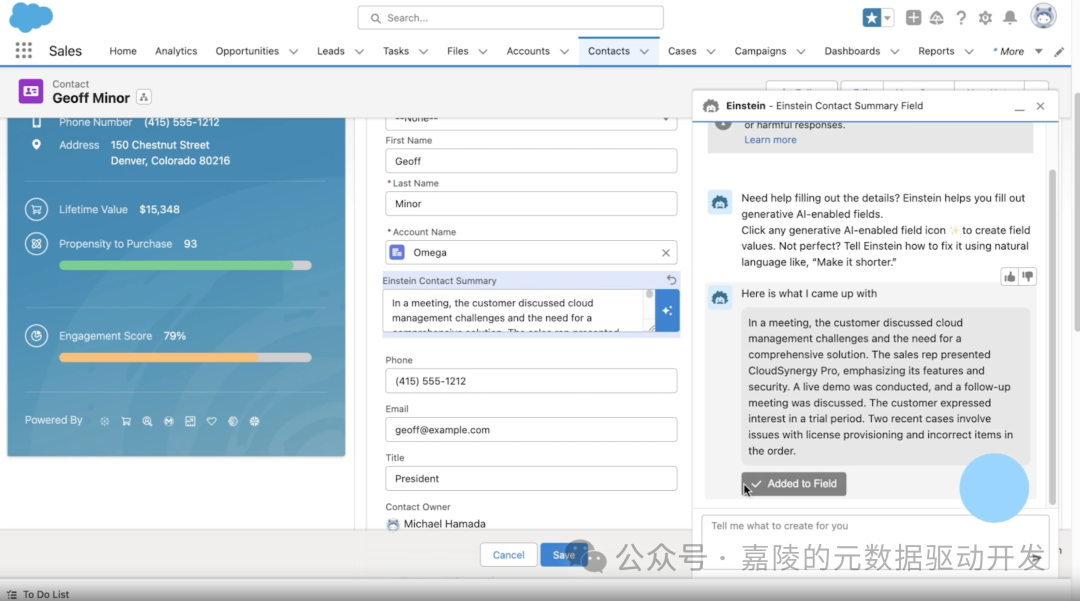Click the Salesforce cloud logo
Screen dimensions: 1080x601
31,17
